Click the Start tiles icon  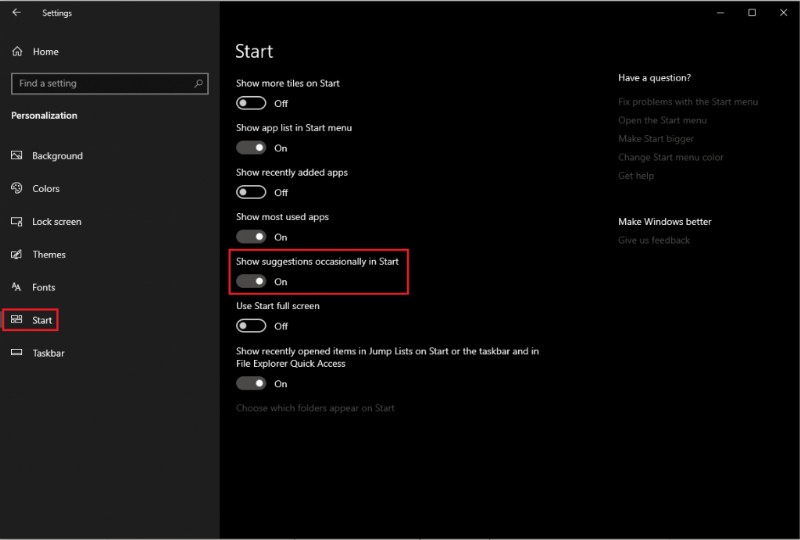17,320
